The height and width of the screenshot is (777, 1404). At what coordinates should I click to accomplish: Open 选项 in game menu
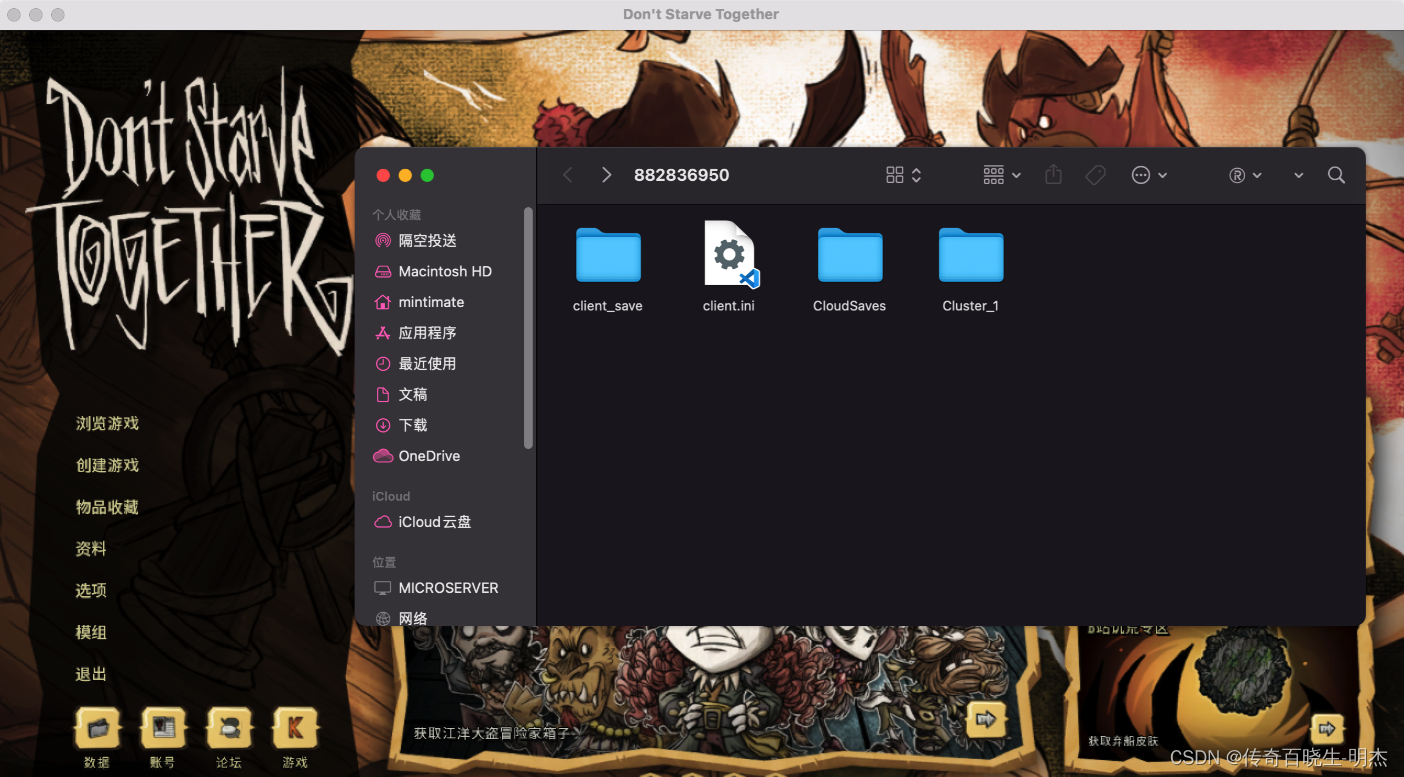tap(91, 591)
